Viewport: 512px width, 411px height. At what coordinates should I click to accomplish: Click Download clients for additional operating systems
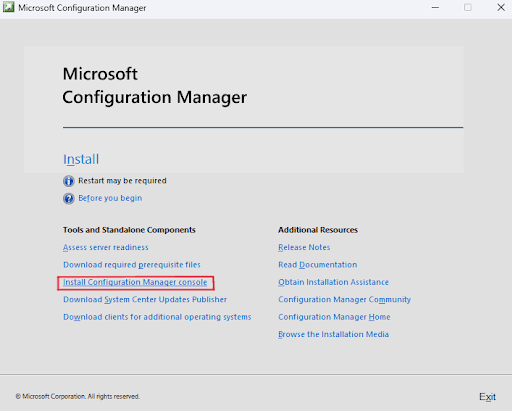157,317
